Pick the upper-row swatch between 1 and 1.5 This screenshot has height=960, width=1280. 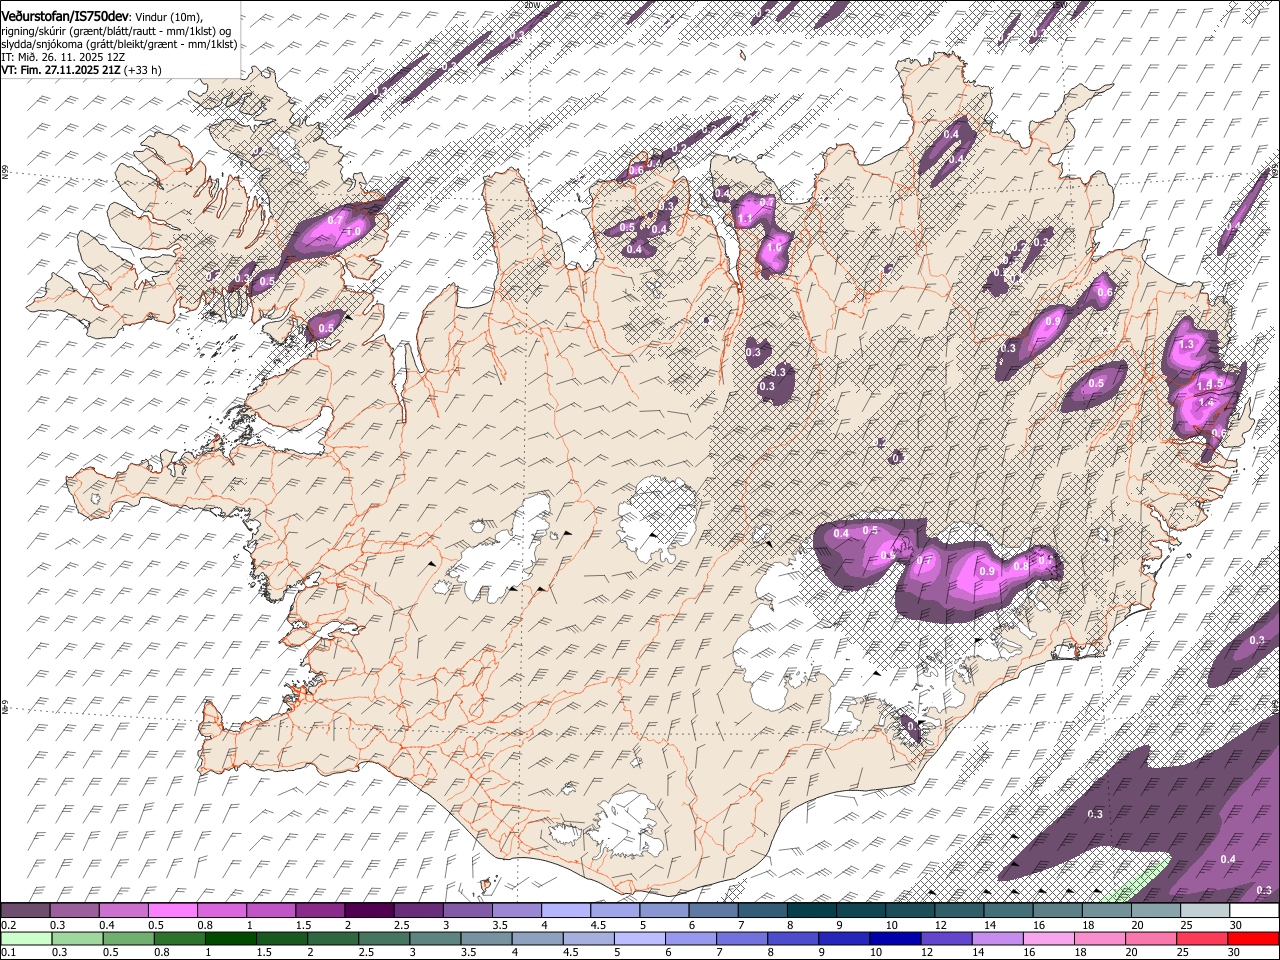point(271,910)
